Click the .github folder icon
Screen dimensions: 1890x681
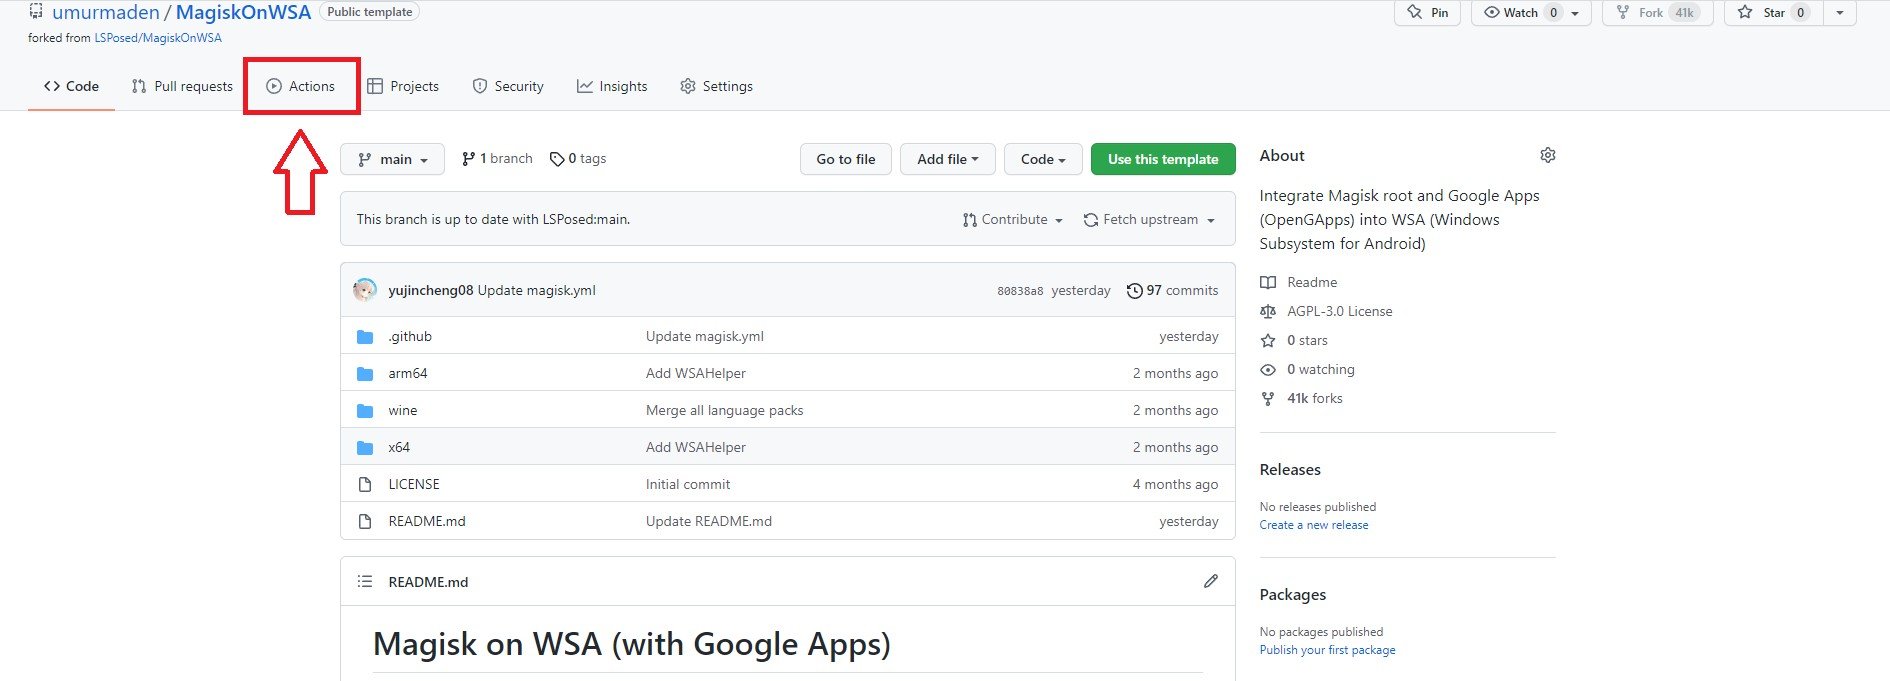click(x=365, y=337)
